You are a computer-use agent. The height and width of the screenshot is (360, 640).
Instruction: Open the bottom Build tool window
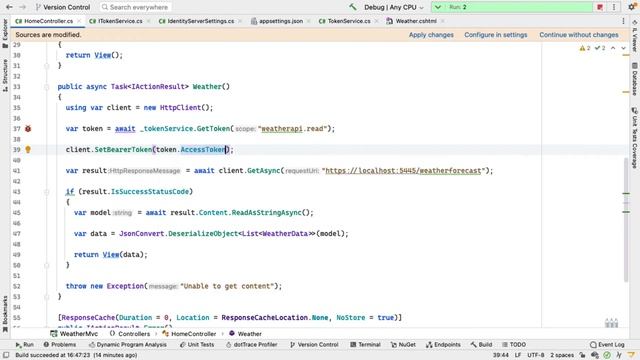(481, 344)
